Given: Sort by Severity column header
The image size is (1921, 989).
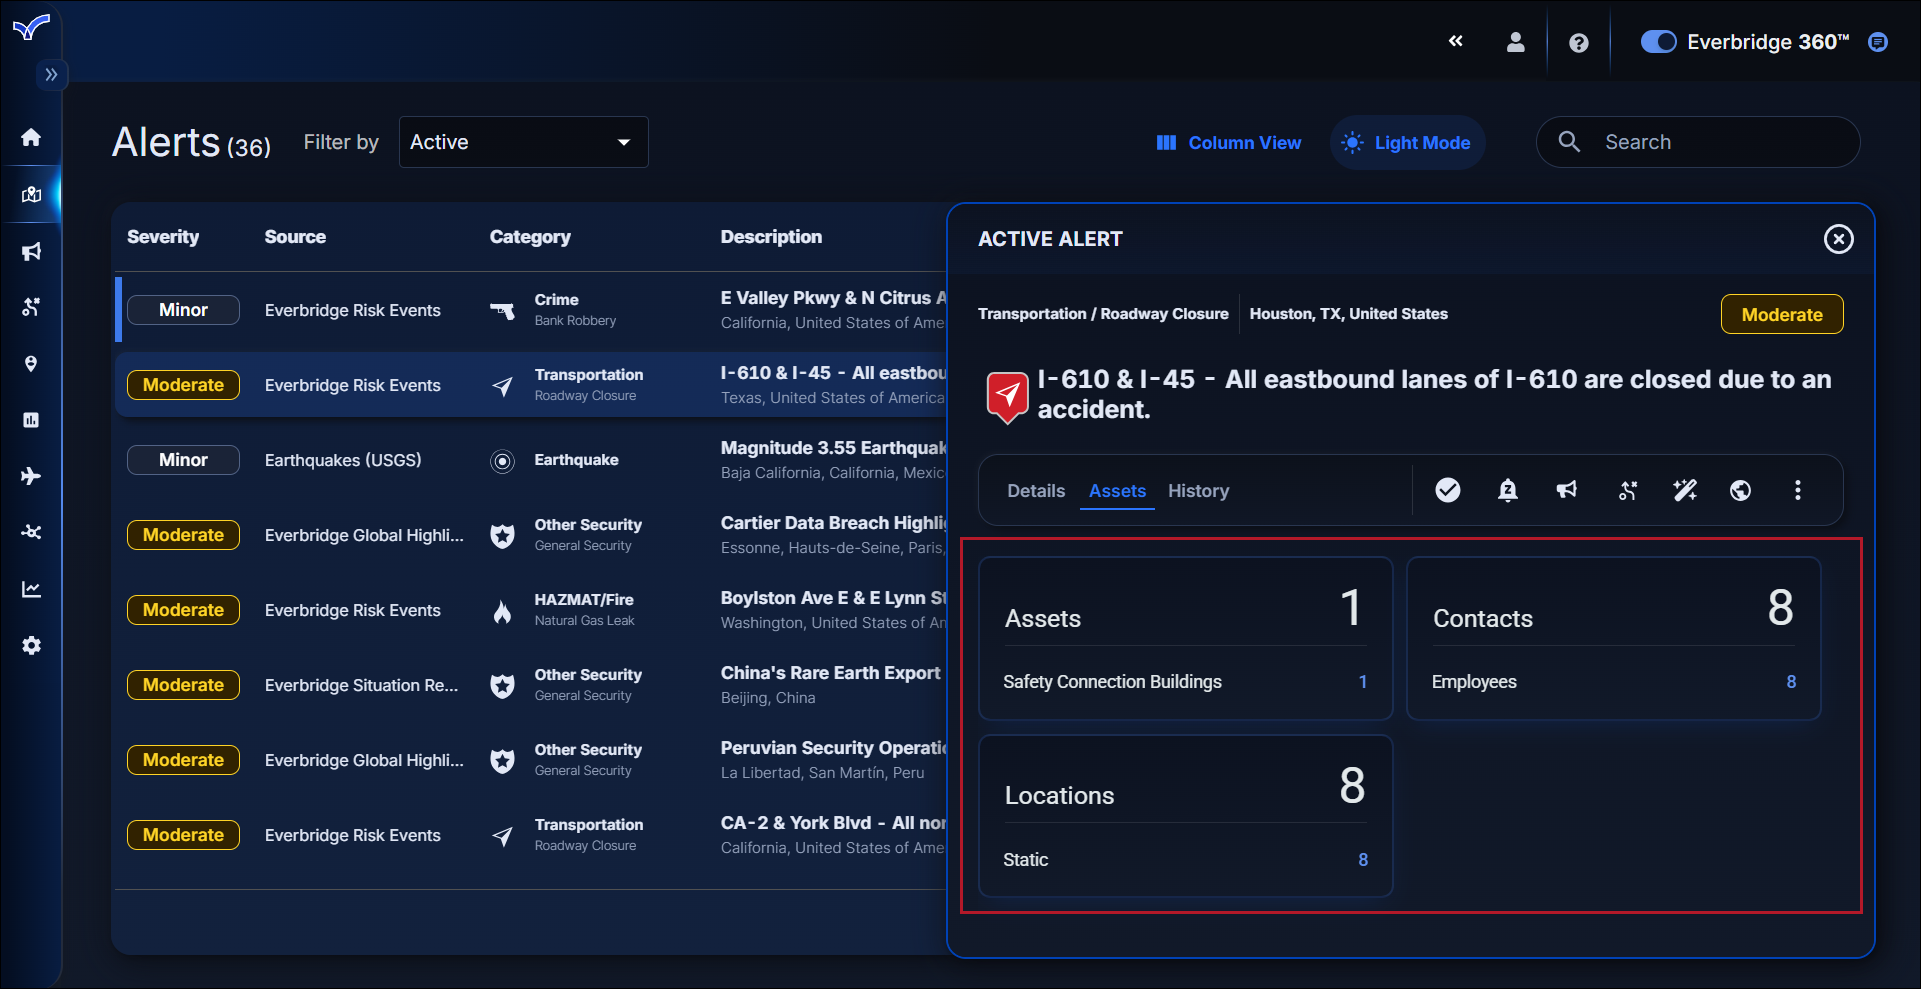Looking at the screenshot, I should click(x=163, y=237).
